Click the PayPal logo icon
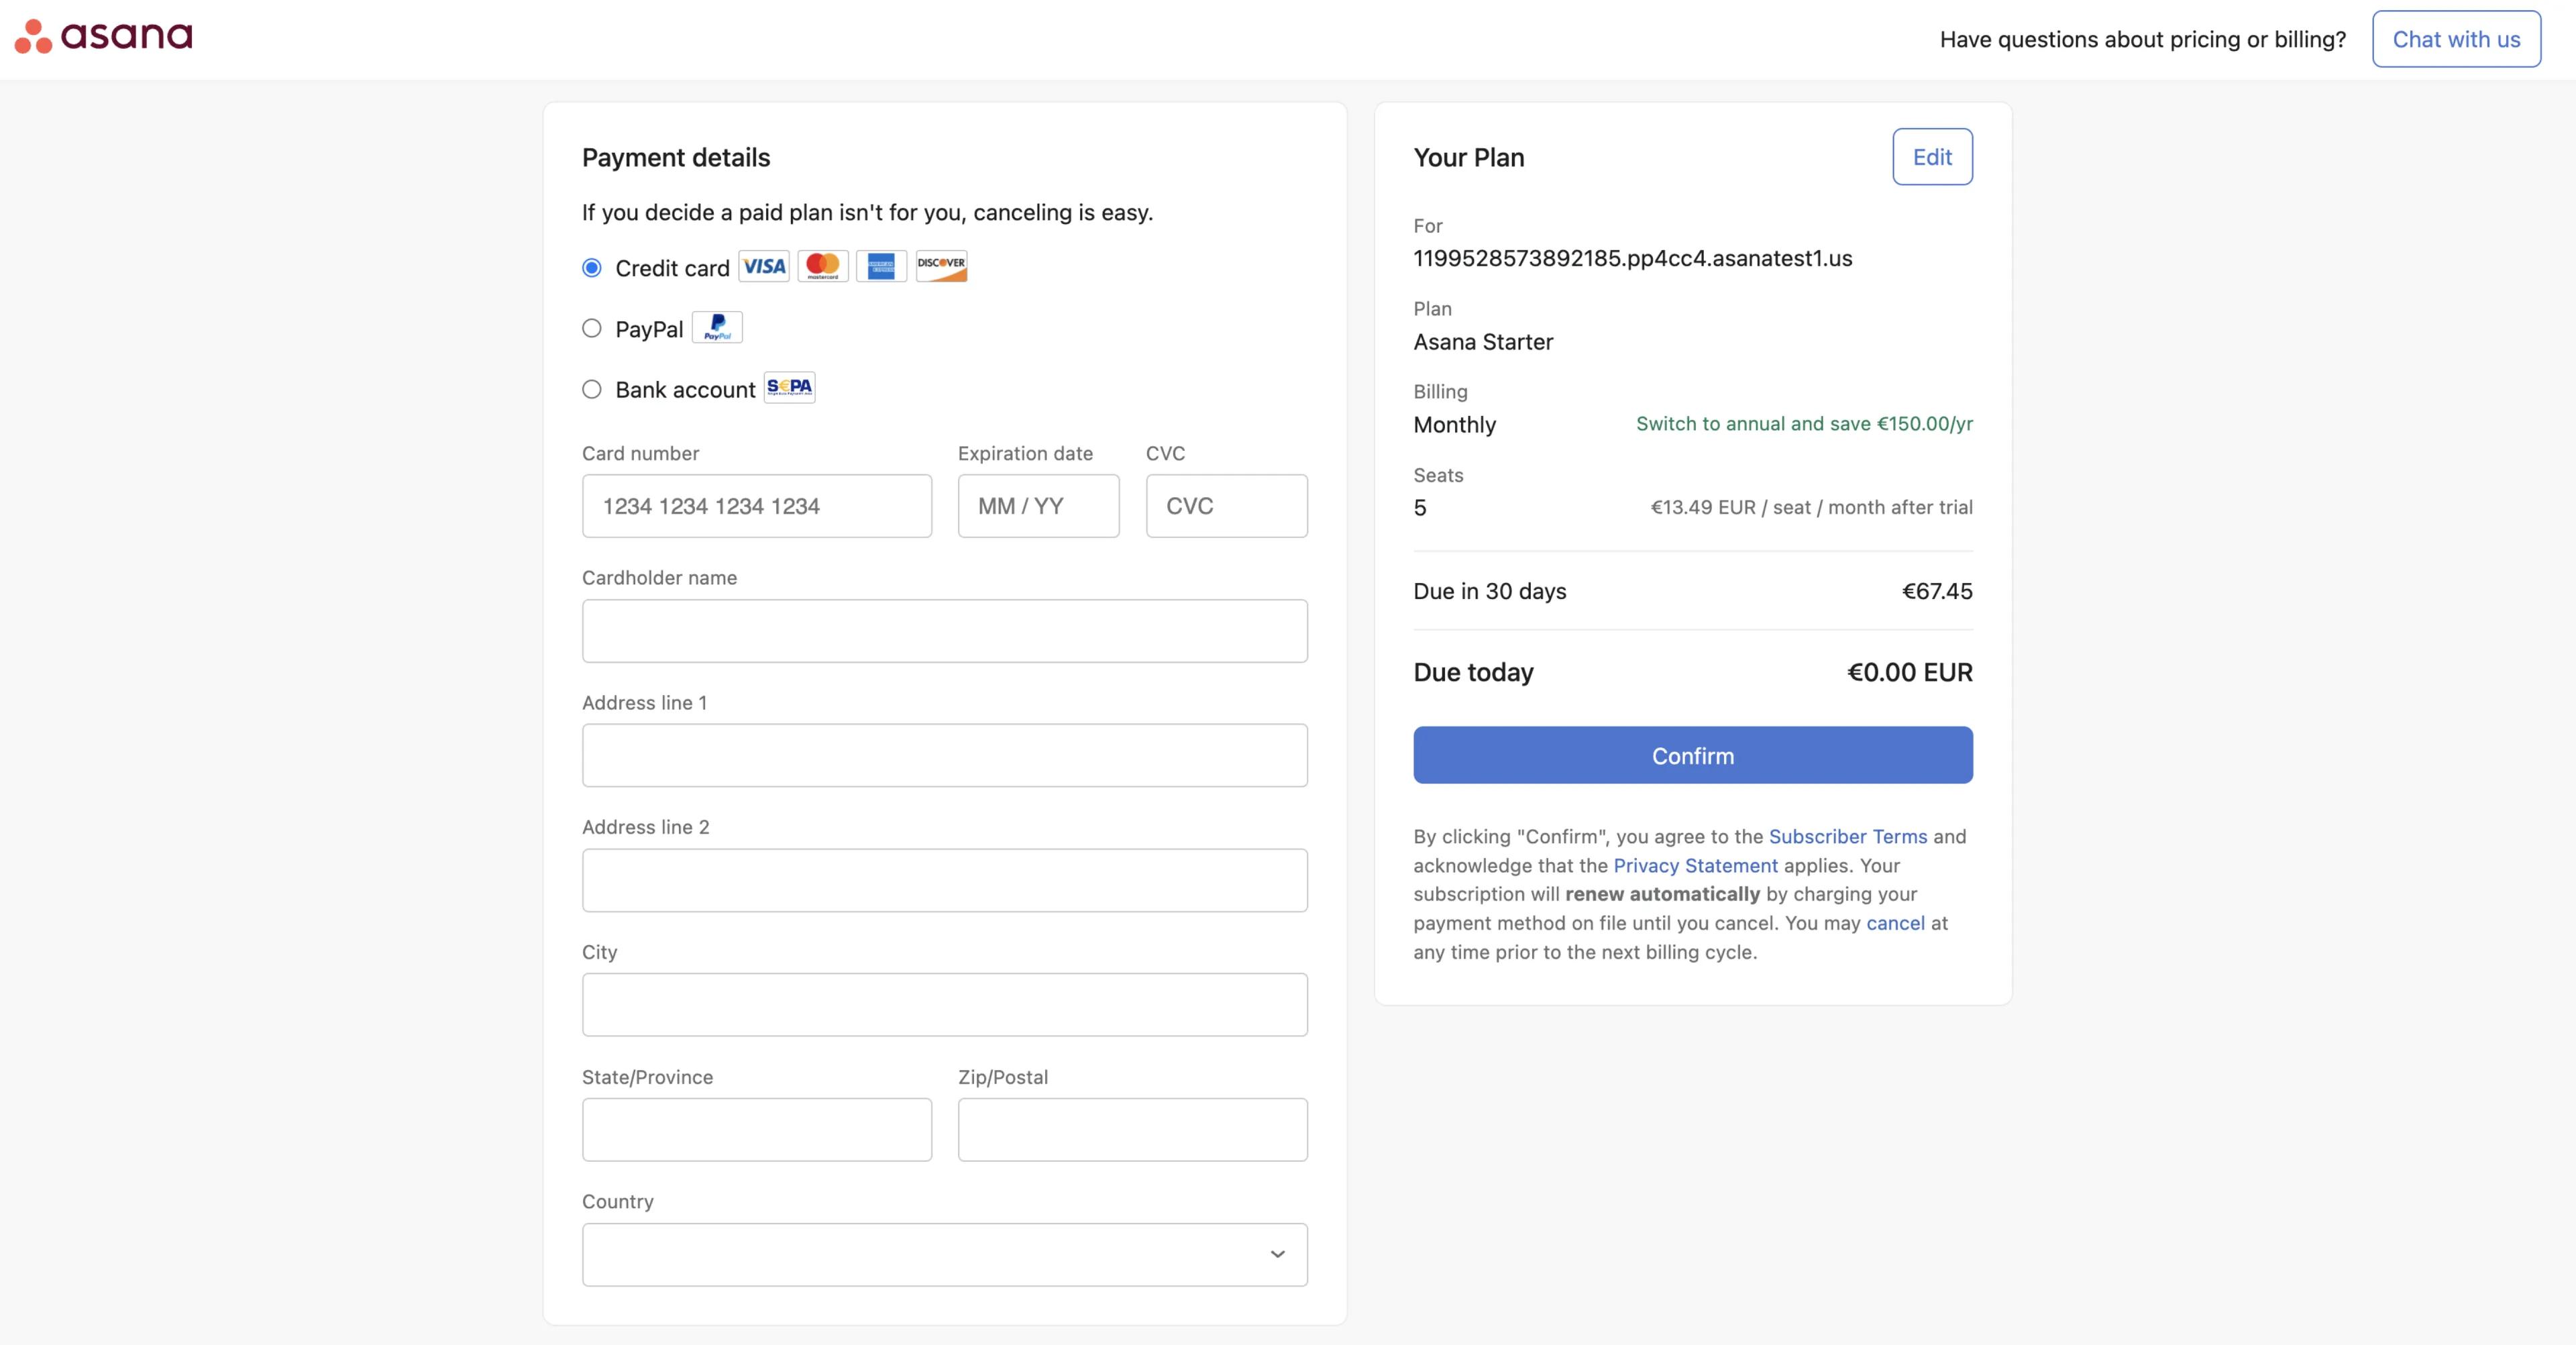The height and width of the screenshot is (1345, 2576). (x=717, y=327)
